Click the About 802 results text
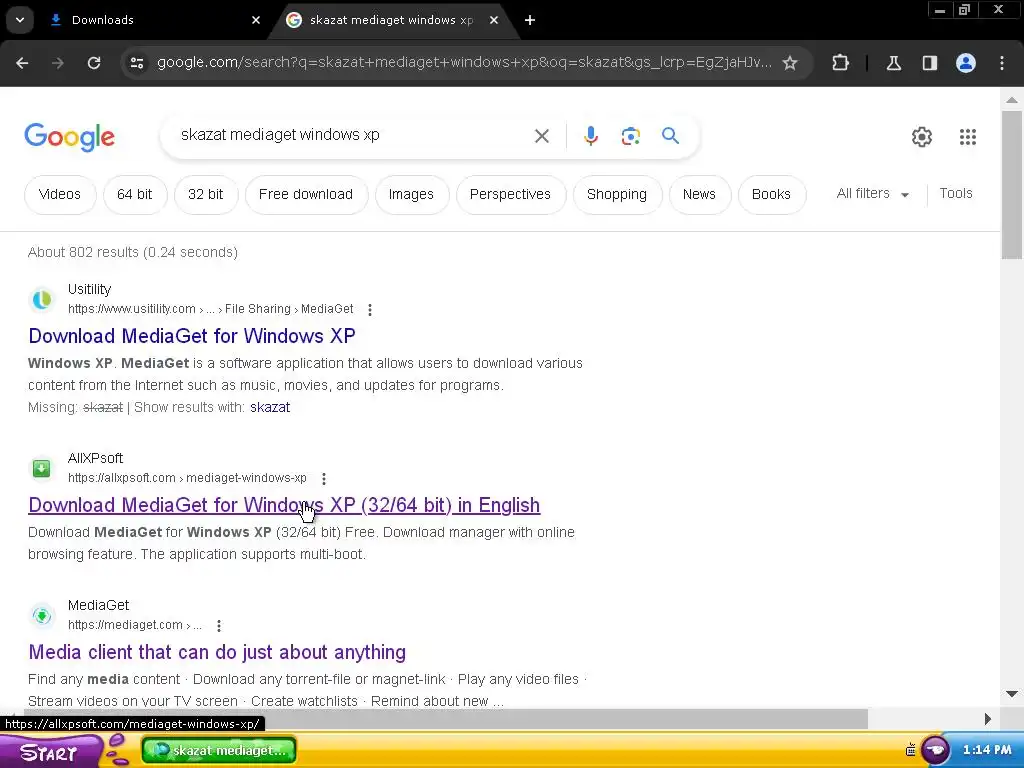Viewport: 1024px width, 768px height. (x=133, y=252)
